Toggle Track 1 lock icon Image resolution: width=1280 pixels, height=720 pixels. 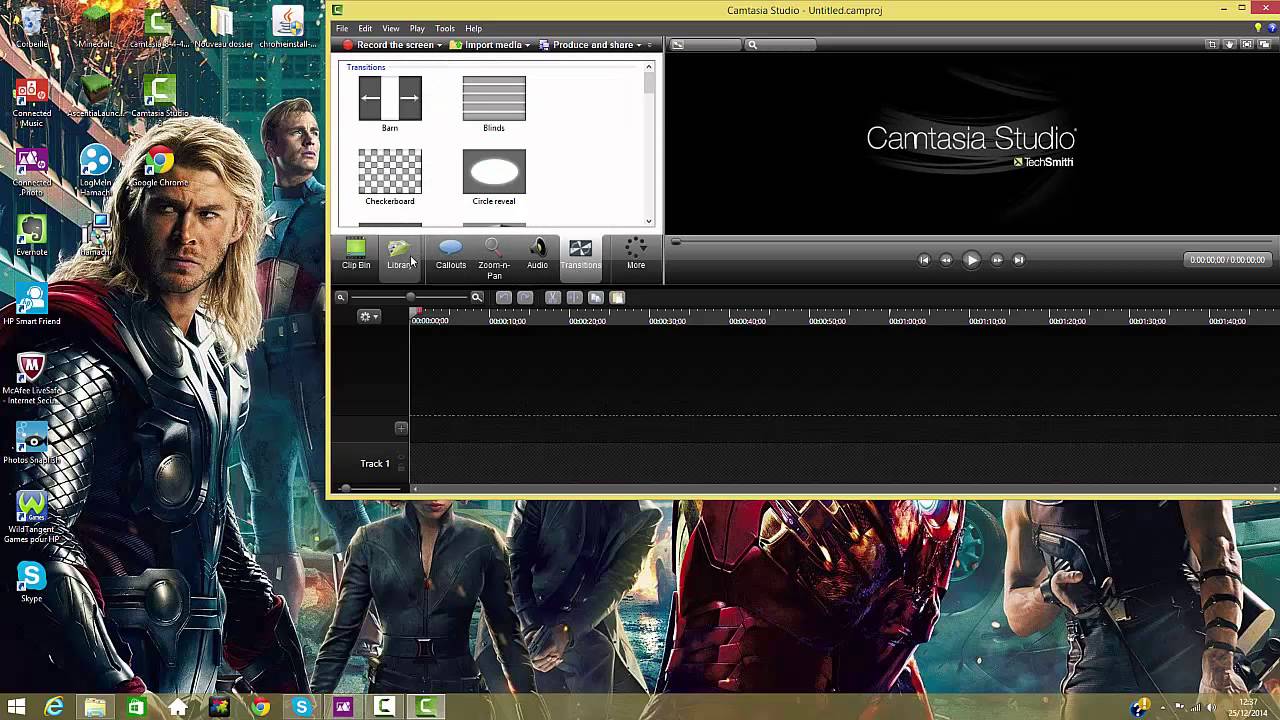coord(401,468)
